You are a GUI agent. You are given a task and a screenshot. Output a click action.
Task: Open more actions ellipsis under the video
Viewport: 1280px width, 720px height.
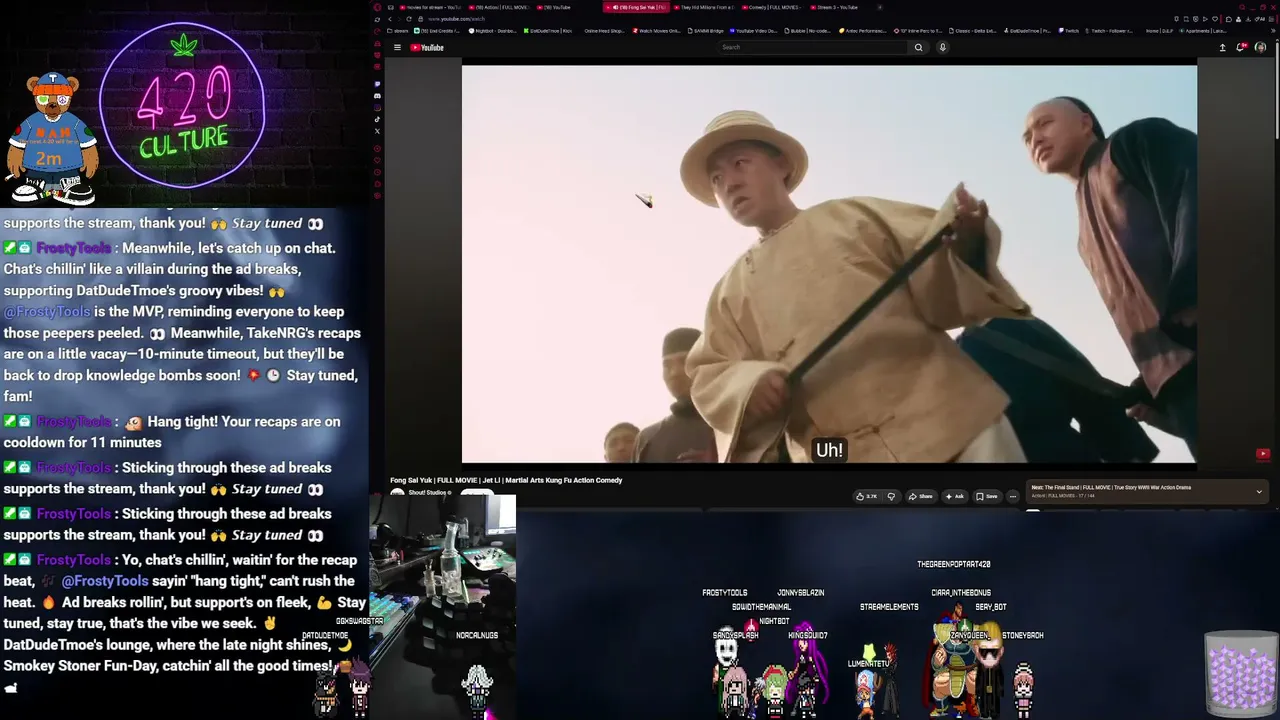[1012, 496]
